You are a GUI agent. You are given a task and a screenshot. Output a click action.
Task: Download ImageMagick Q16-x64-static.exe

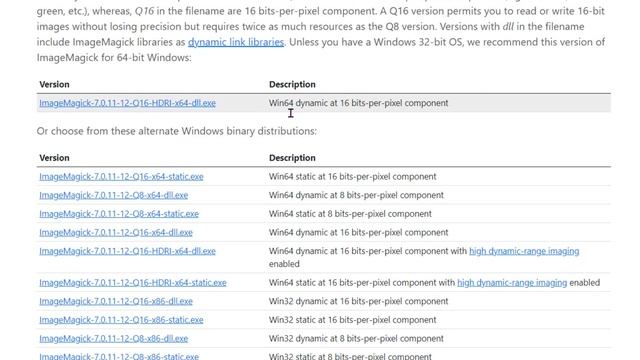point(121,176)
